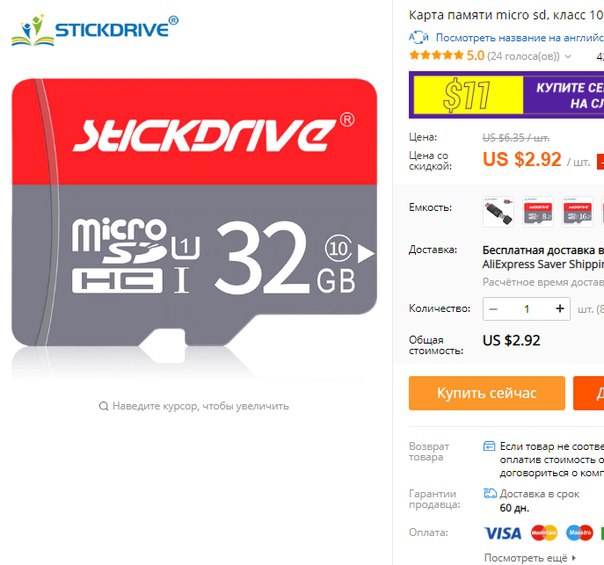Click the MasterCard payment icon
The height and width of the screenshot is (565, 604).
tap(544, 533)
